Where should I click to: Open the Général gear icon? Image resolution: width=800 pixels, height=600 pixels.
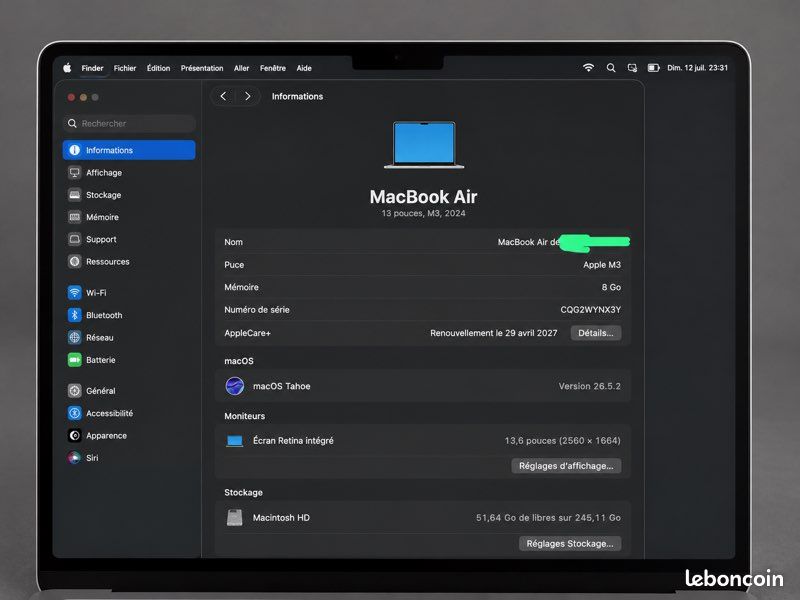point(74,391)
